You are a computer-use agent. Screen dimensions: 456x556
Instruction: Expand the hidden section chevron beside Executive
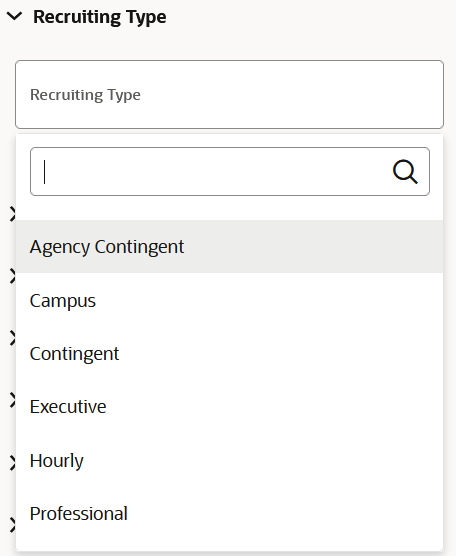(x=12, y=400)
